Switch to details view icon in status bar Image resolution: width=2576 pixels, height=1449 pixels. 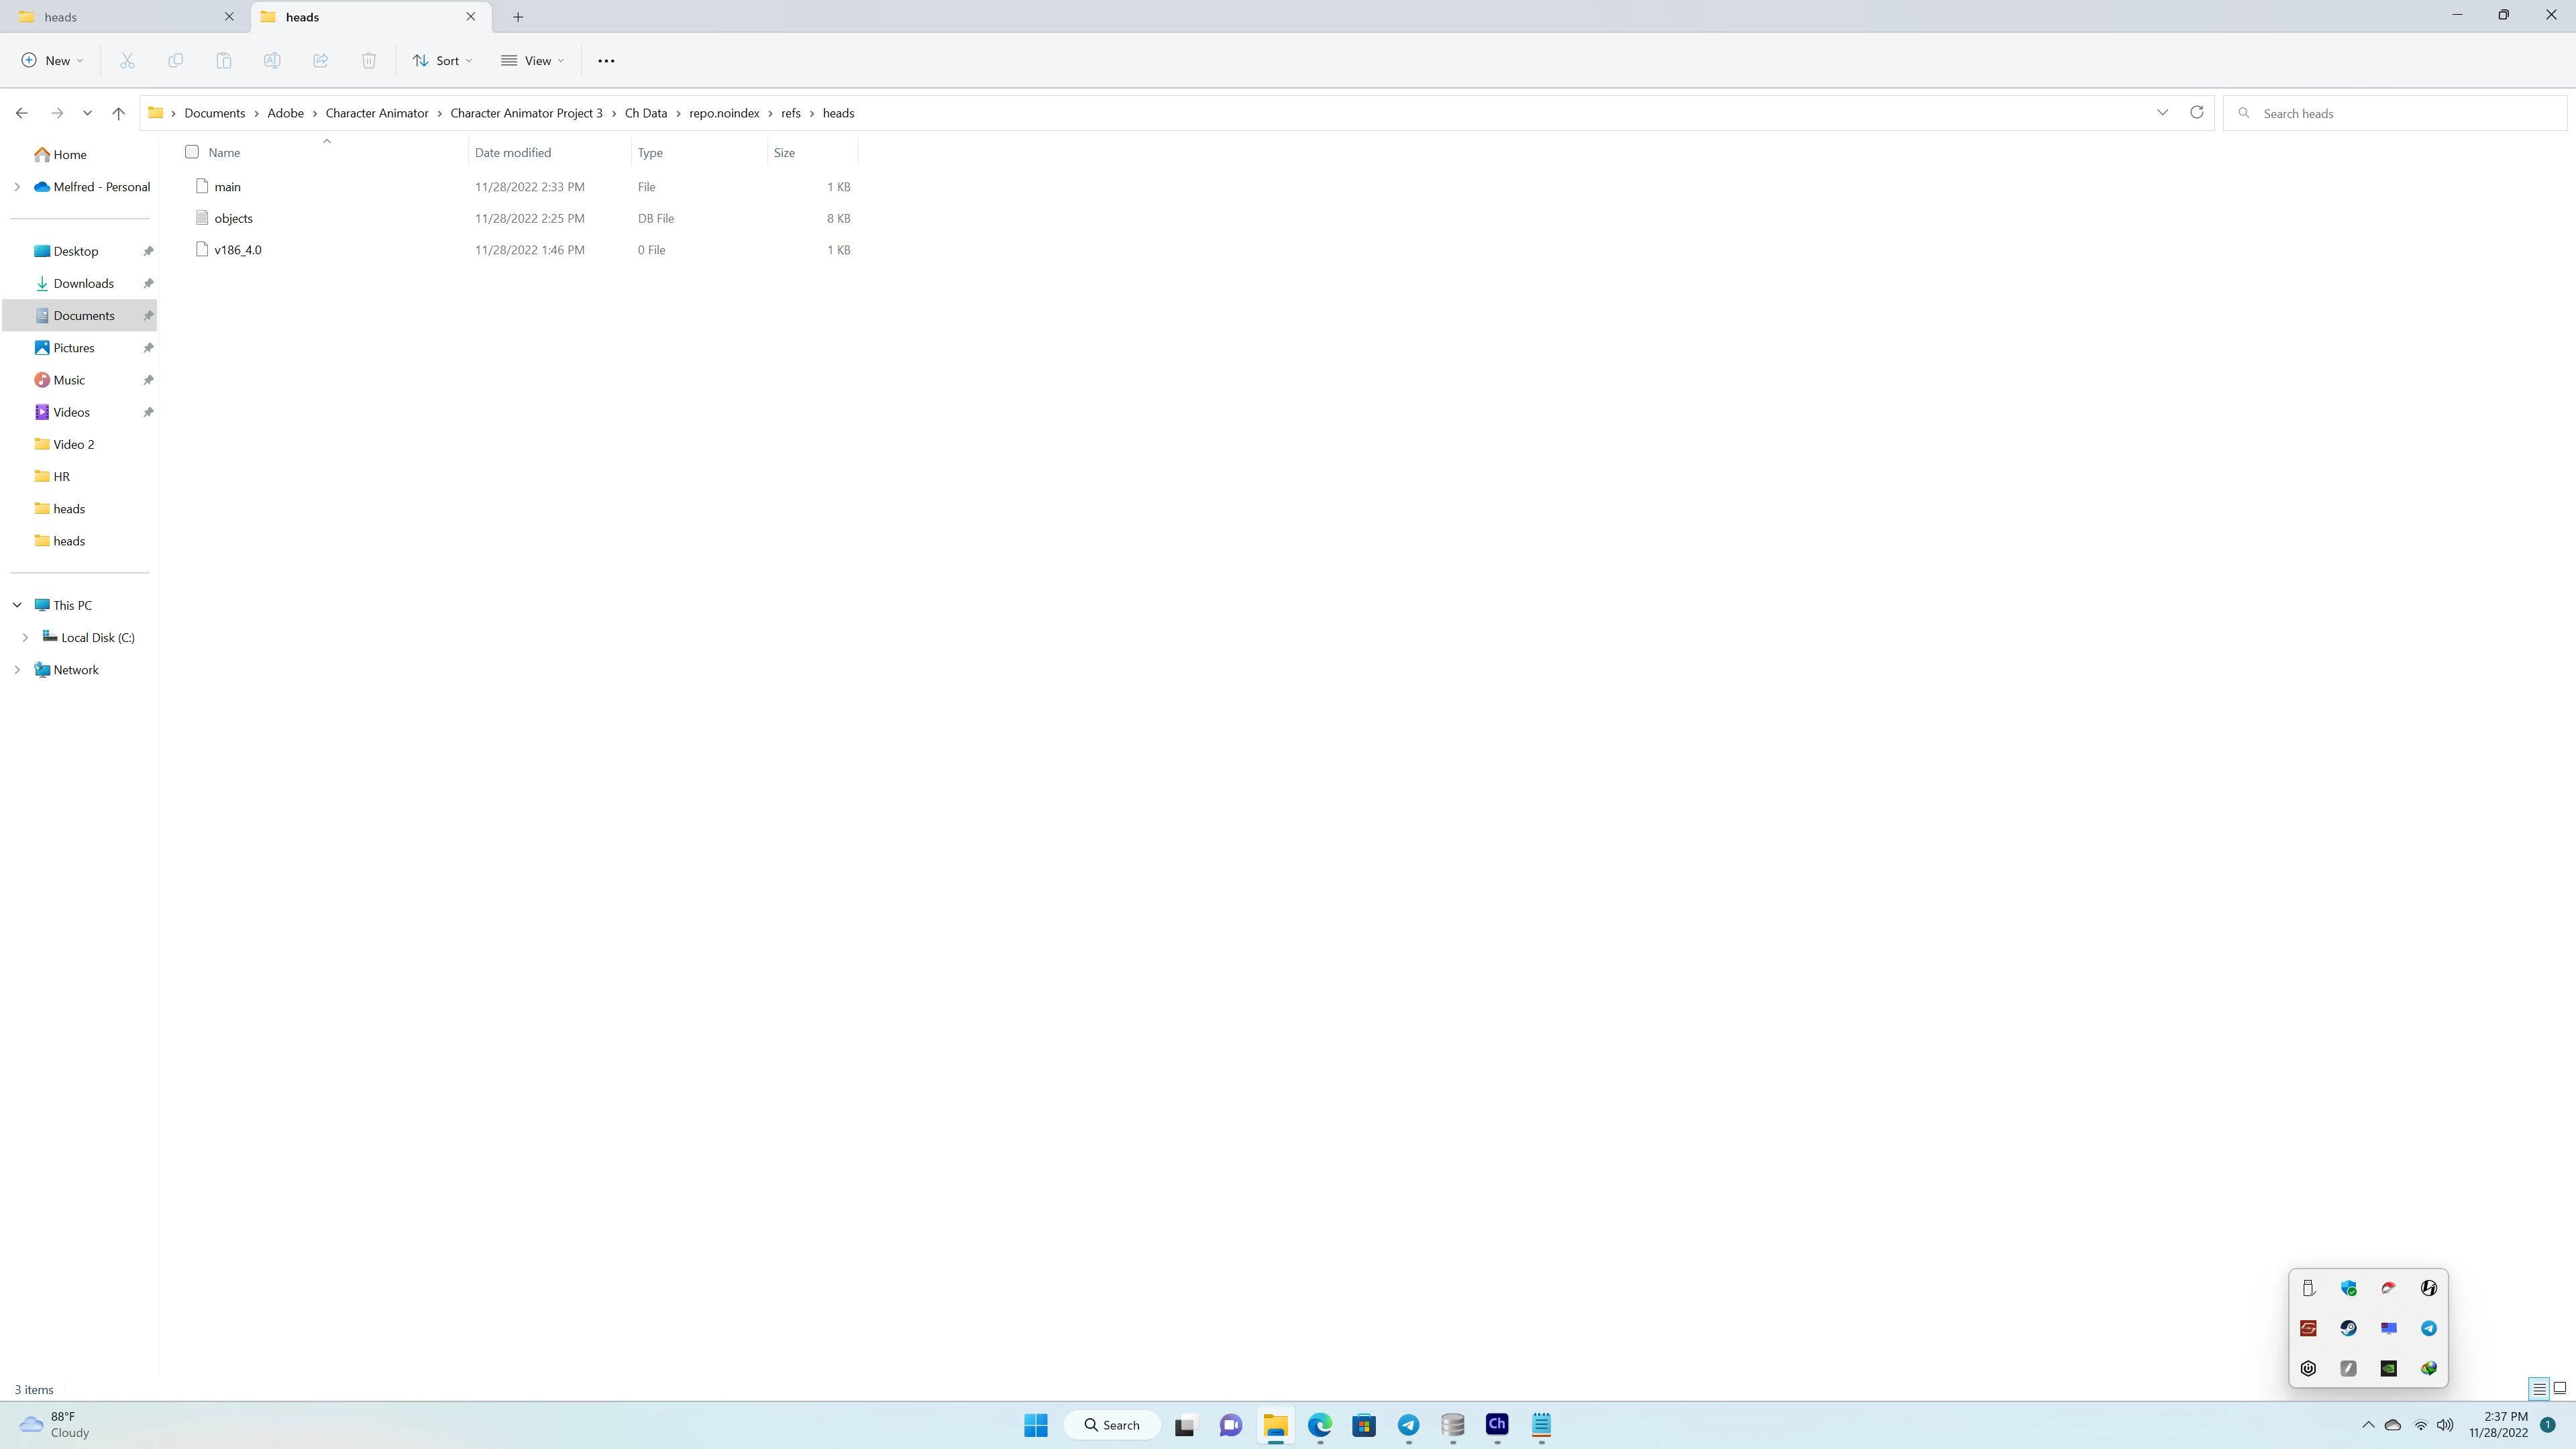[2539, 1388]
